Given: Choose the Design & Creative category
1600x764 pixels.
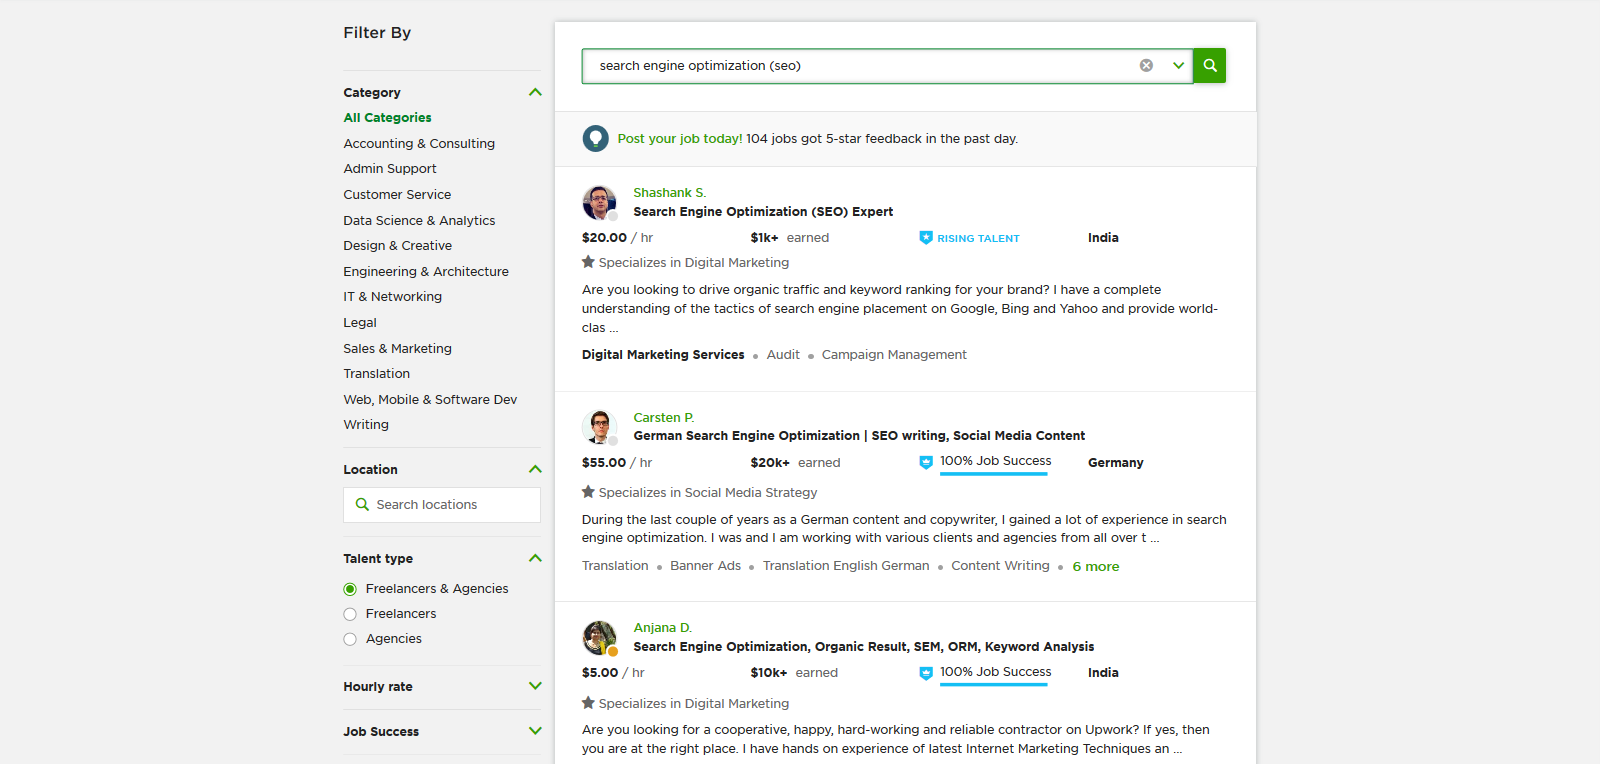Looking at the screenshot, I should pos(397,246).
